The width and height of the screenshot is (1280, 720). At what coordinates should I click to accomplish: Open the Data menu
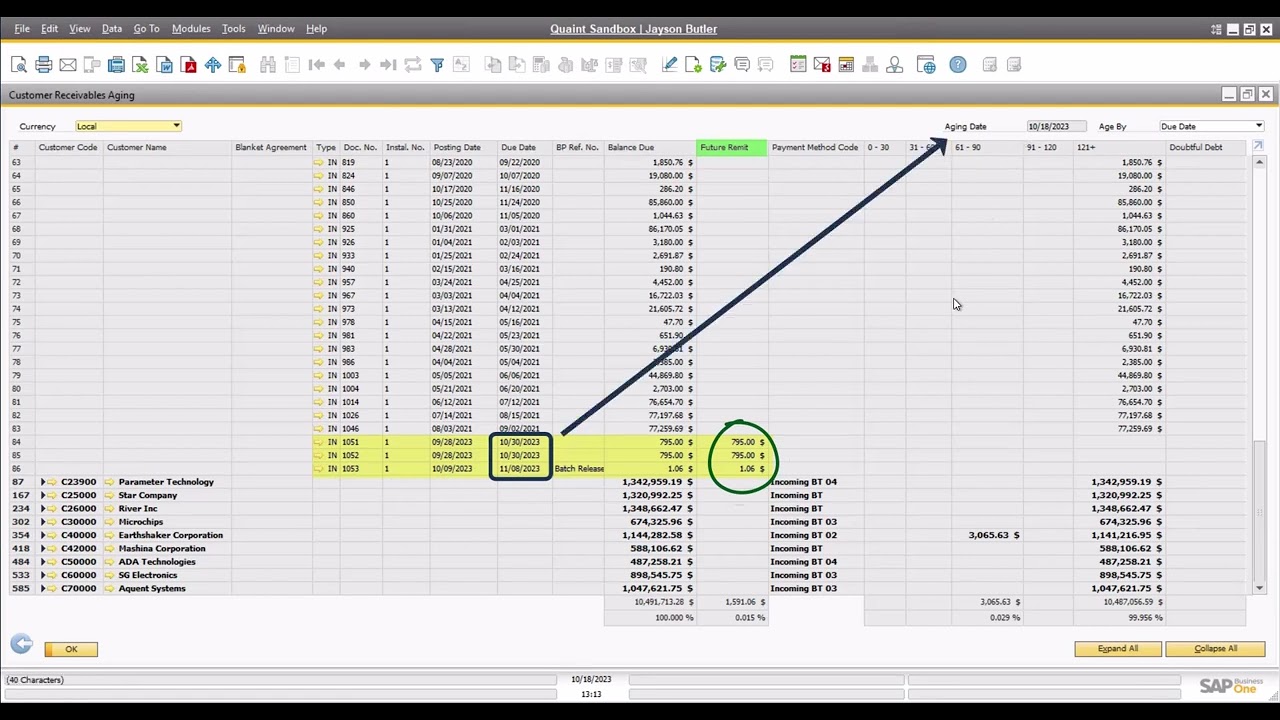(x=112, y=29)
